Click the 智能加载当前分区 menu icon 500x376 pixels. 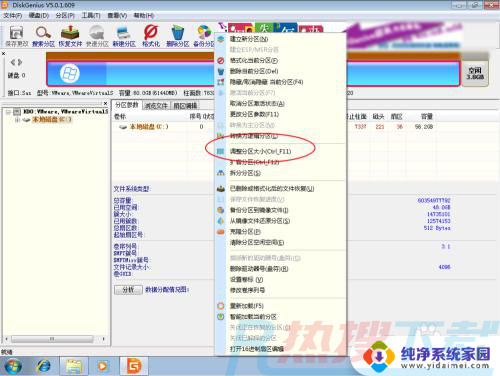tap(221, 316)
